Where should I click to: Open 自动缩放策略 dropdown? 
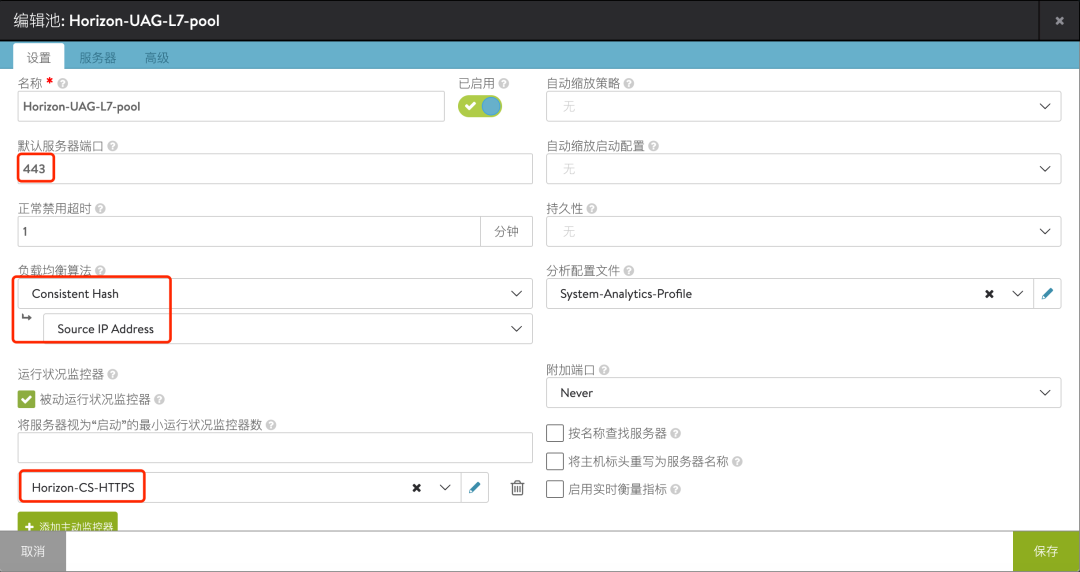(803, 106)
